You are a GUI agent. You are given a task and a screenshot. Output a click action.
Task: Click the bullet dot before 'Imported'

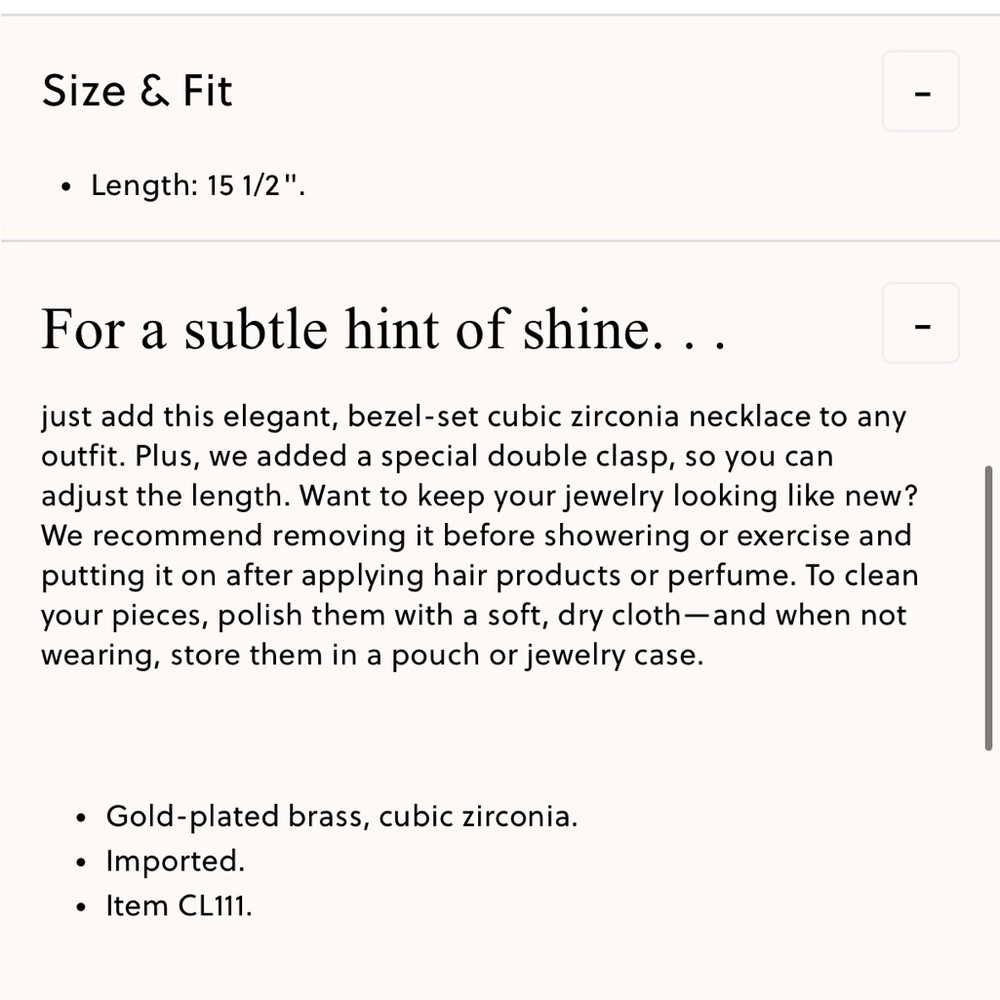pos(80,863)
